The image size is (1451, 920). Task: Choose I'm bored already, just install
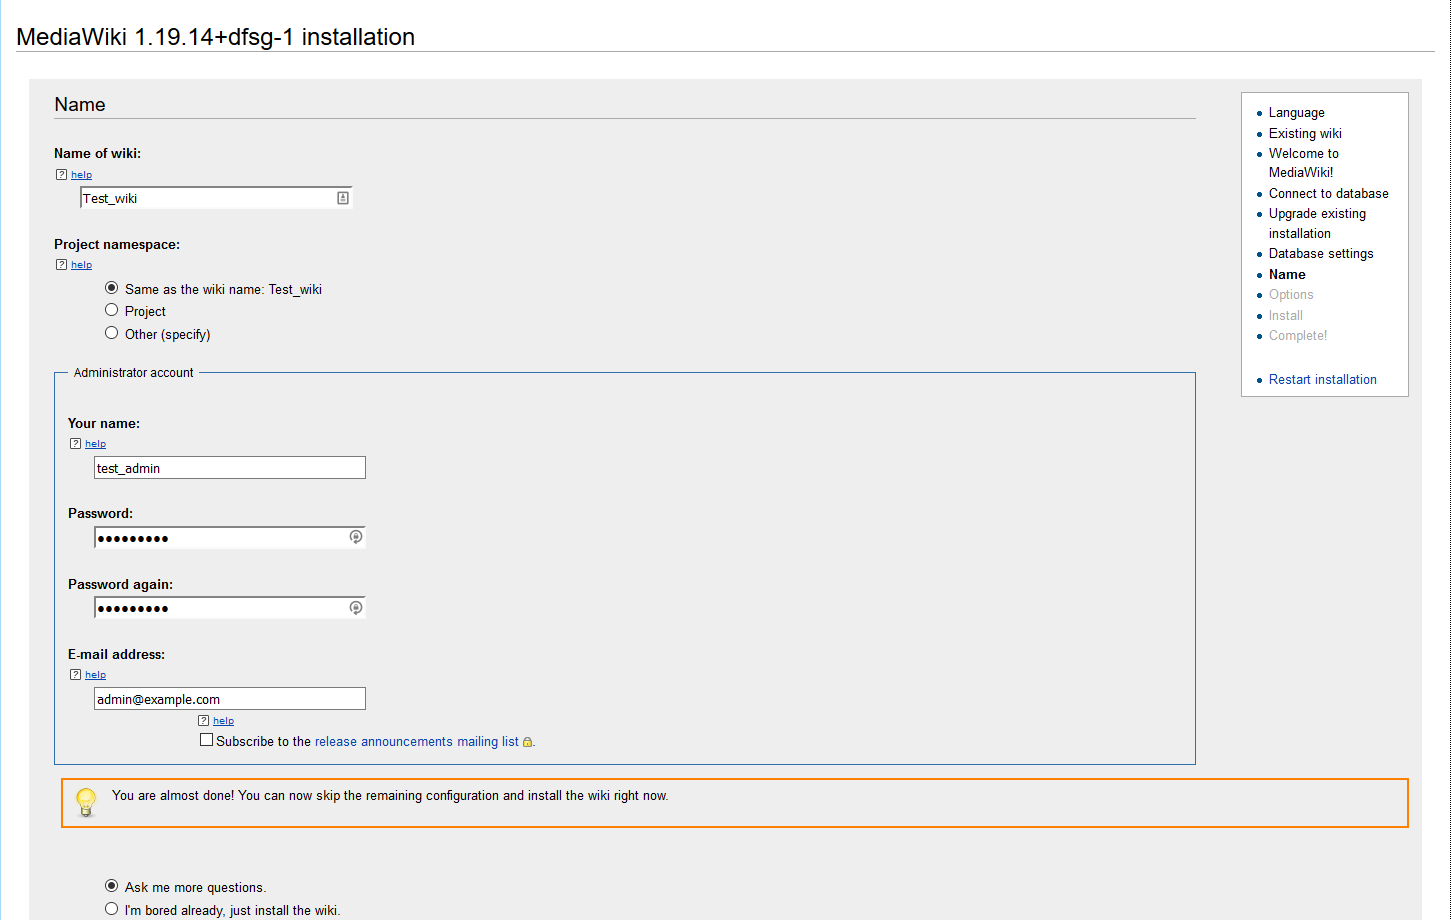(x=112, y=909)
